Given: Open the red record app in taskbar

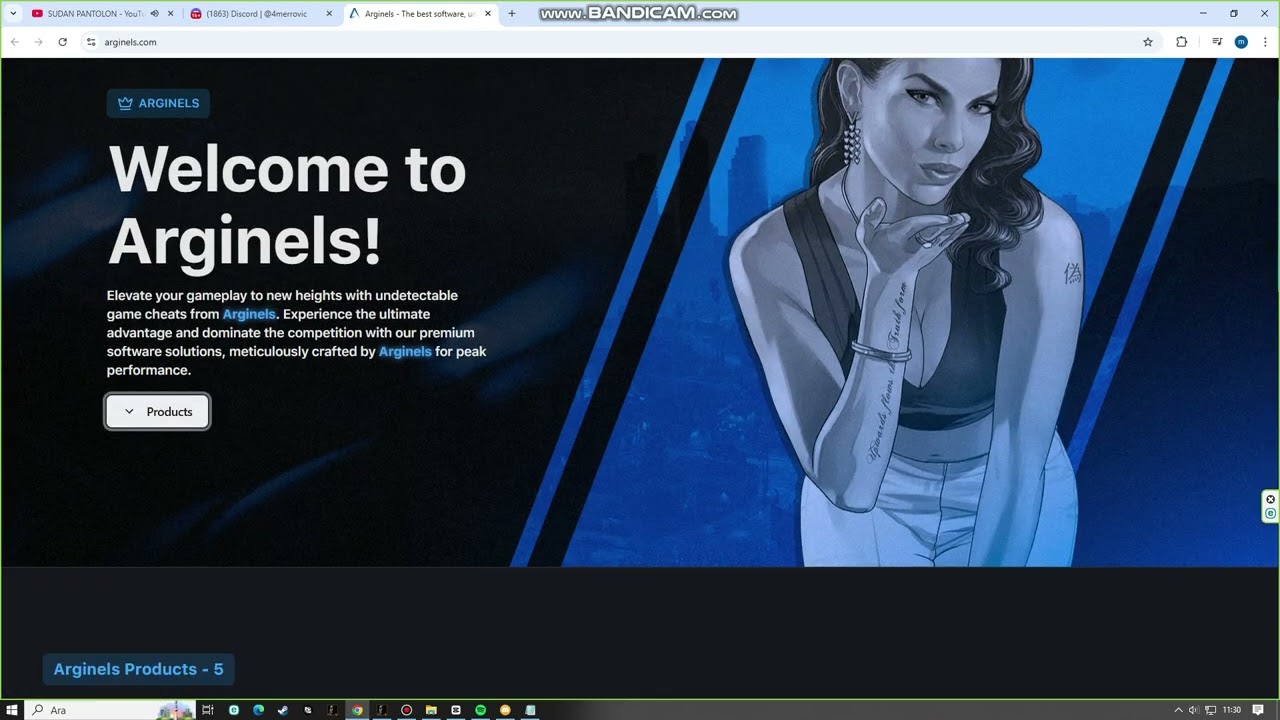Looking at the screenshot, I should [406, 710].
